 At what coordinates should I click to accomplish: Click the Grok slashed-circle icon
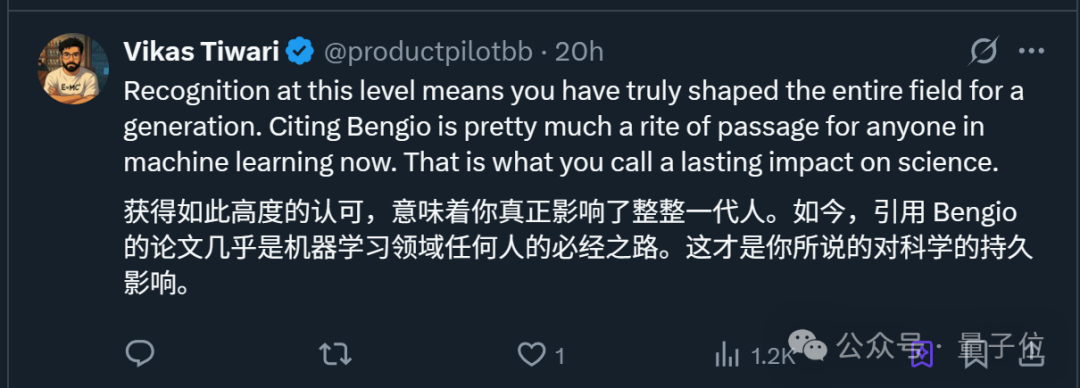pyautogui.click(x=984, y=51)
